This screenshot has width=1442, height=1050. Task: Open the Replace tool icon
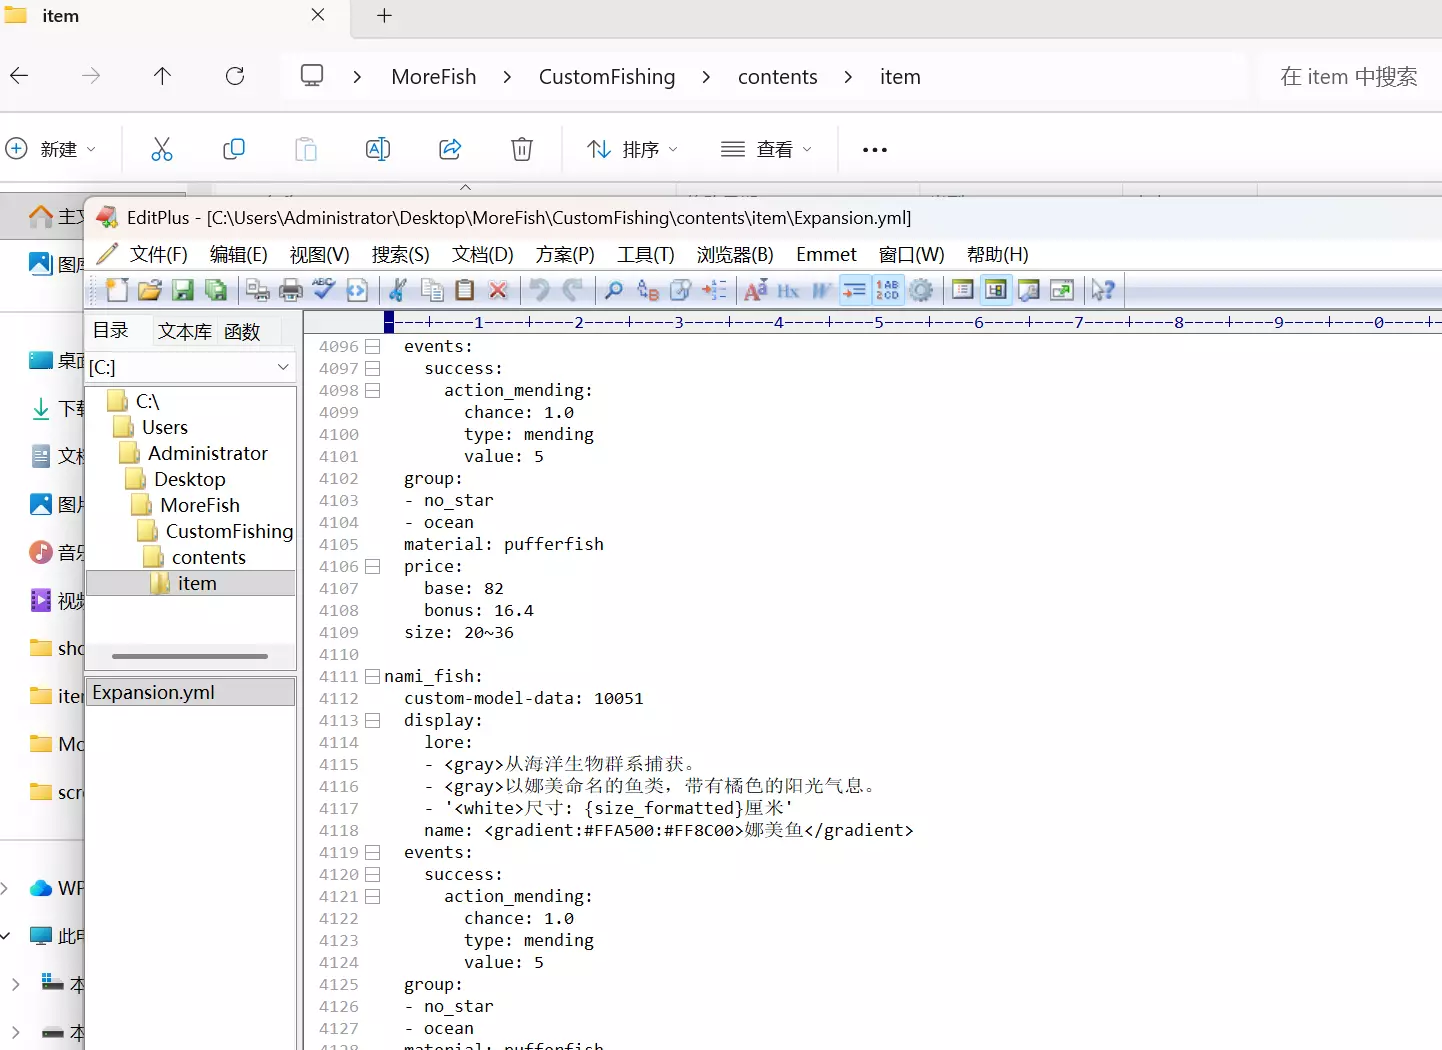[x=648, y=290]
